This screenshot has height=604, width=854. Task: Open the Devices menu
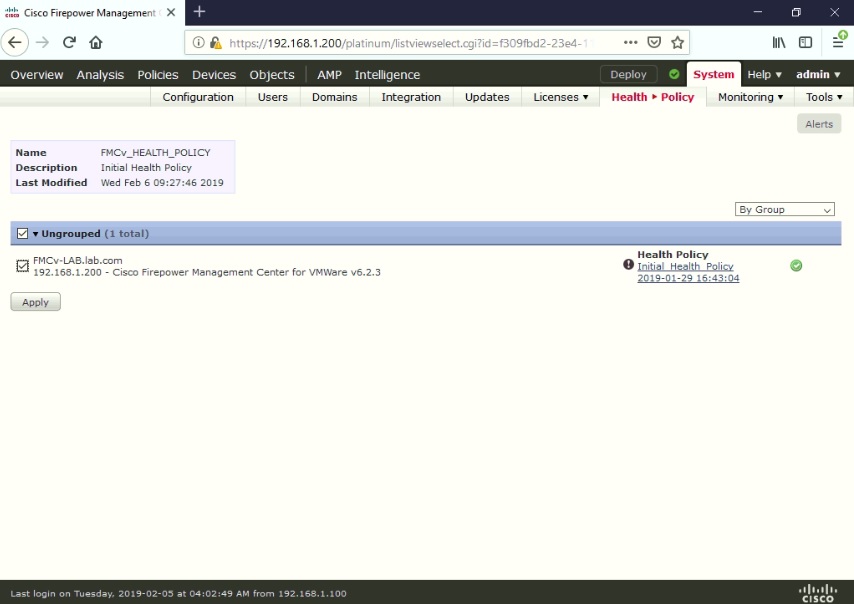pyautogui.click(x=214, y=75)
